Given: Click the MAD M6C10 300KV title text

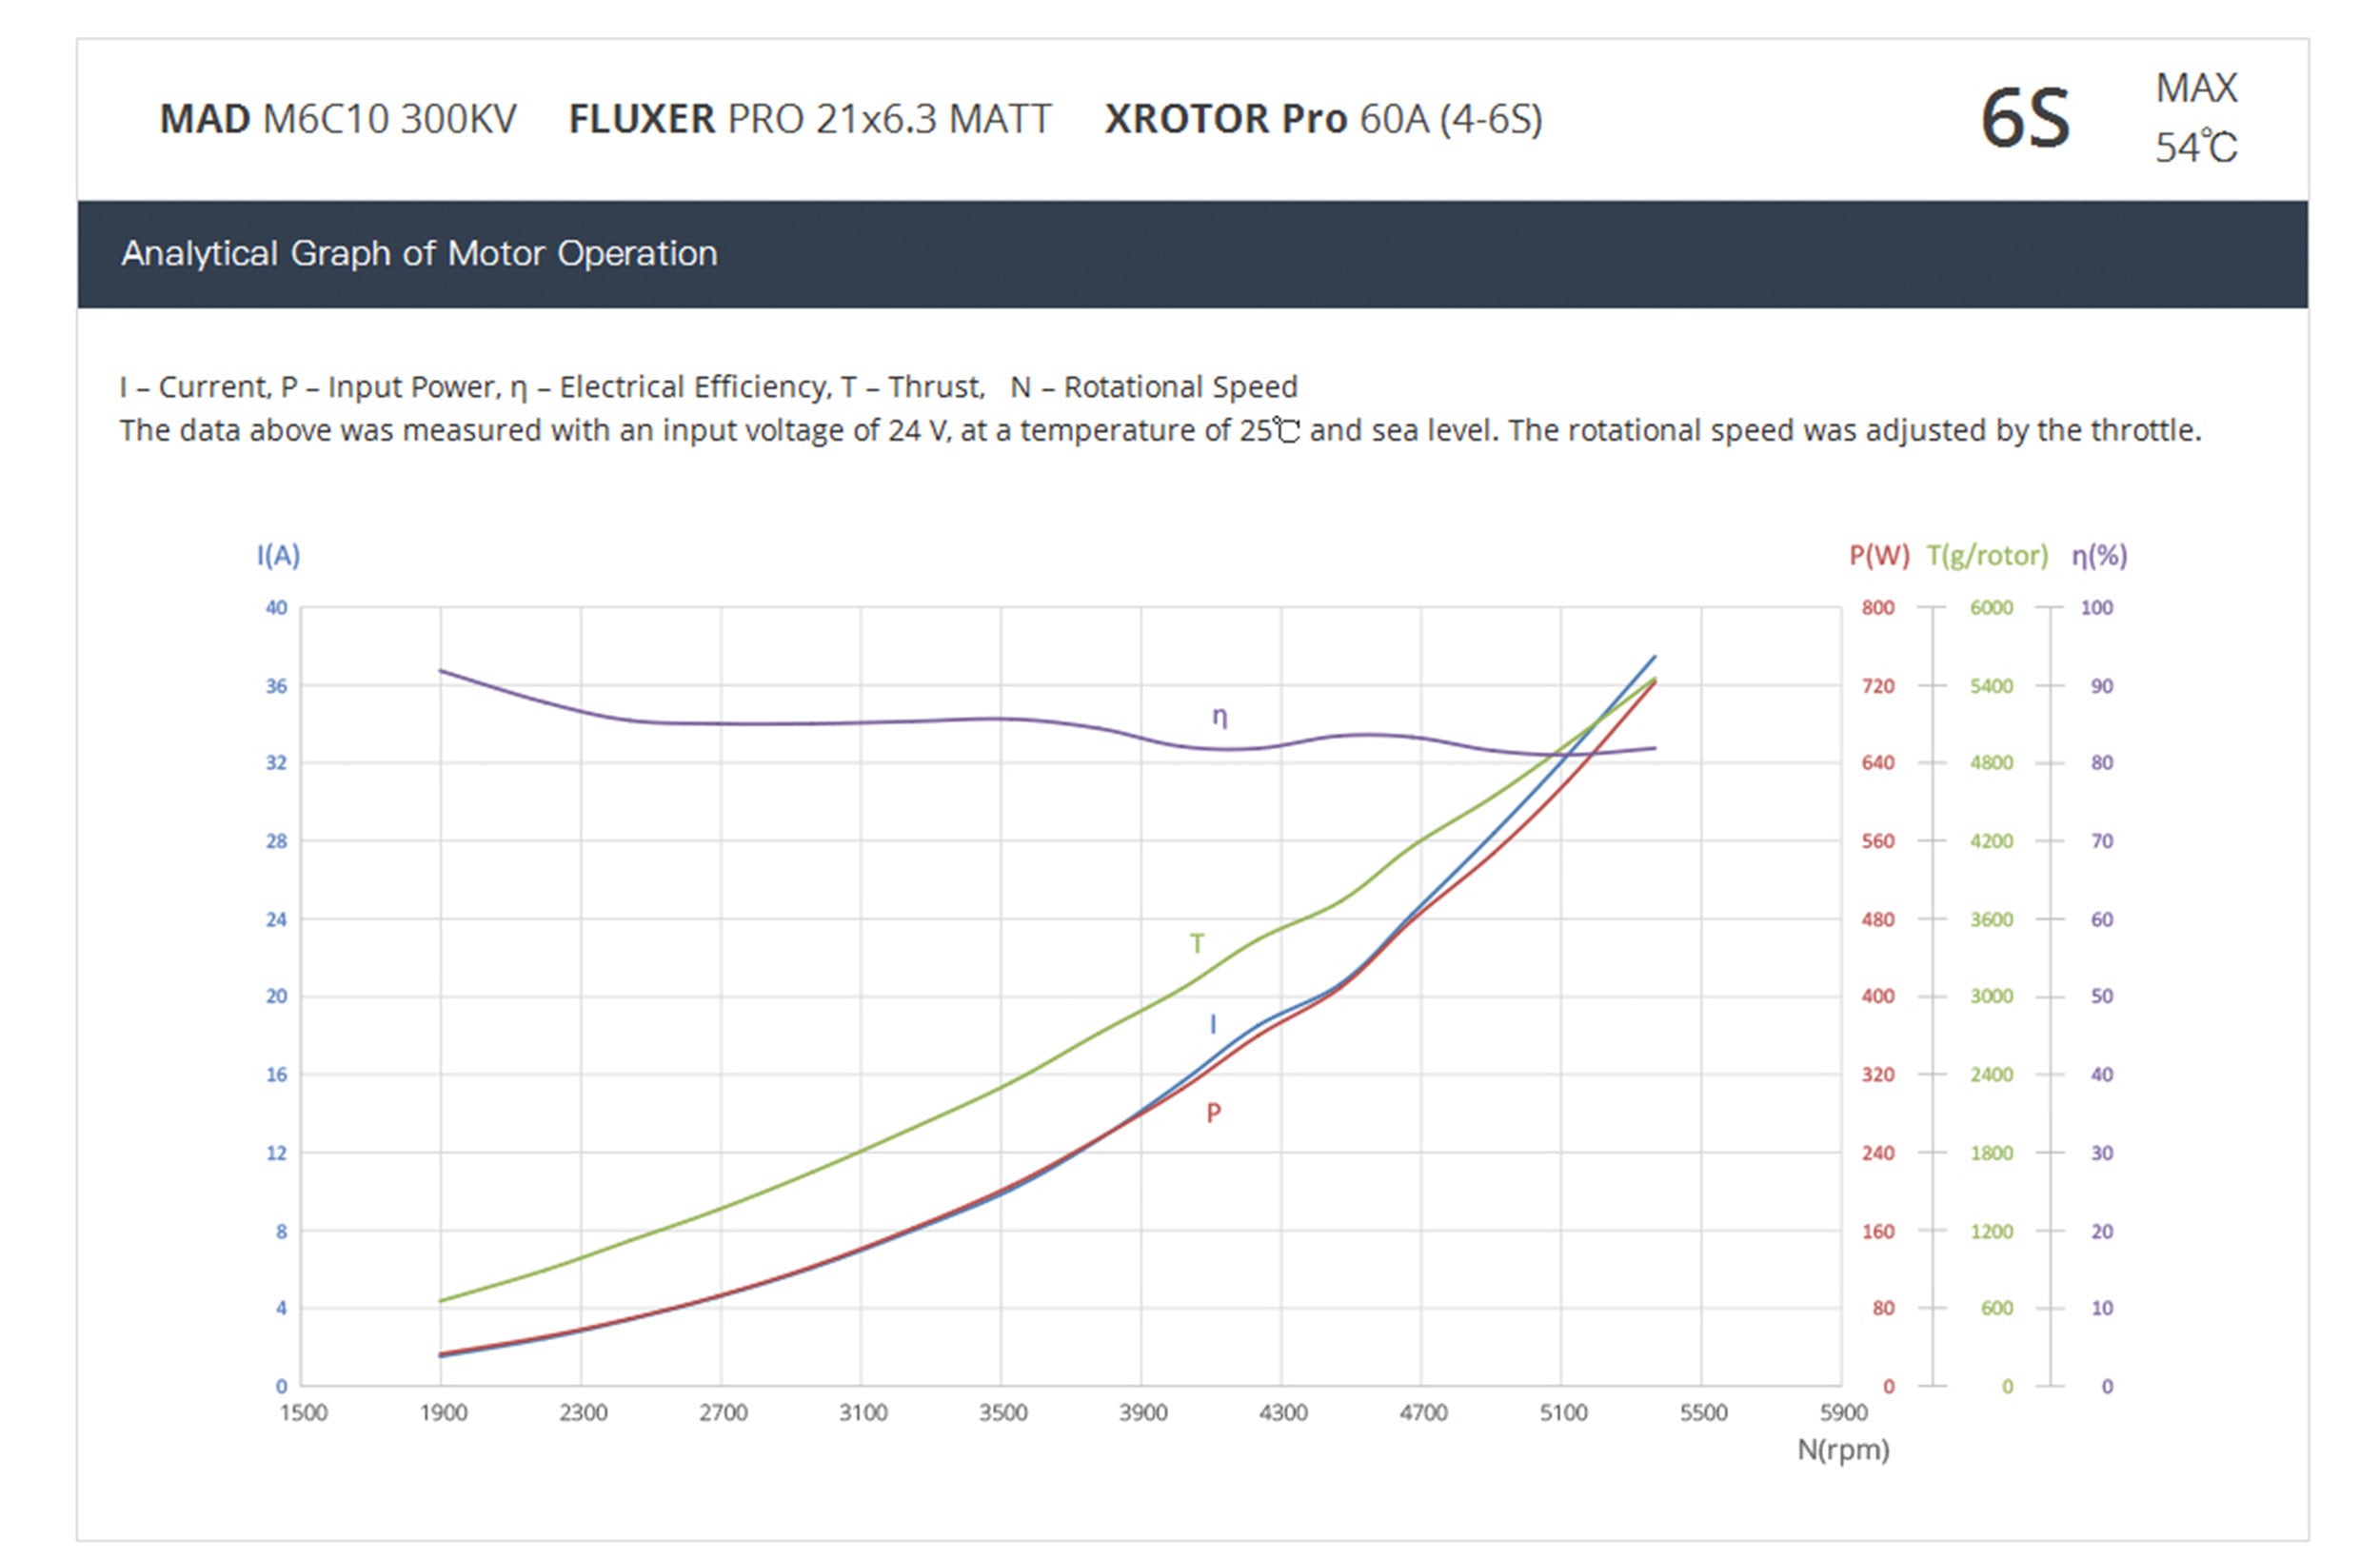Looking at the screenshot, I should point(338,119).
